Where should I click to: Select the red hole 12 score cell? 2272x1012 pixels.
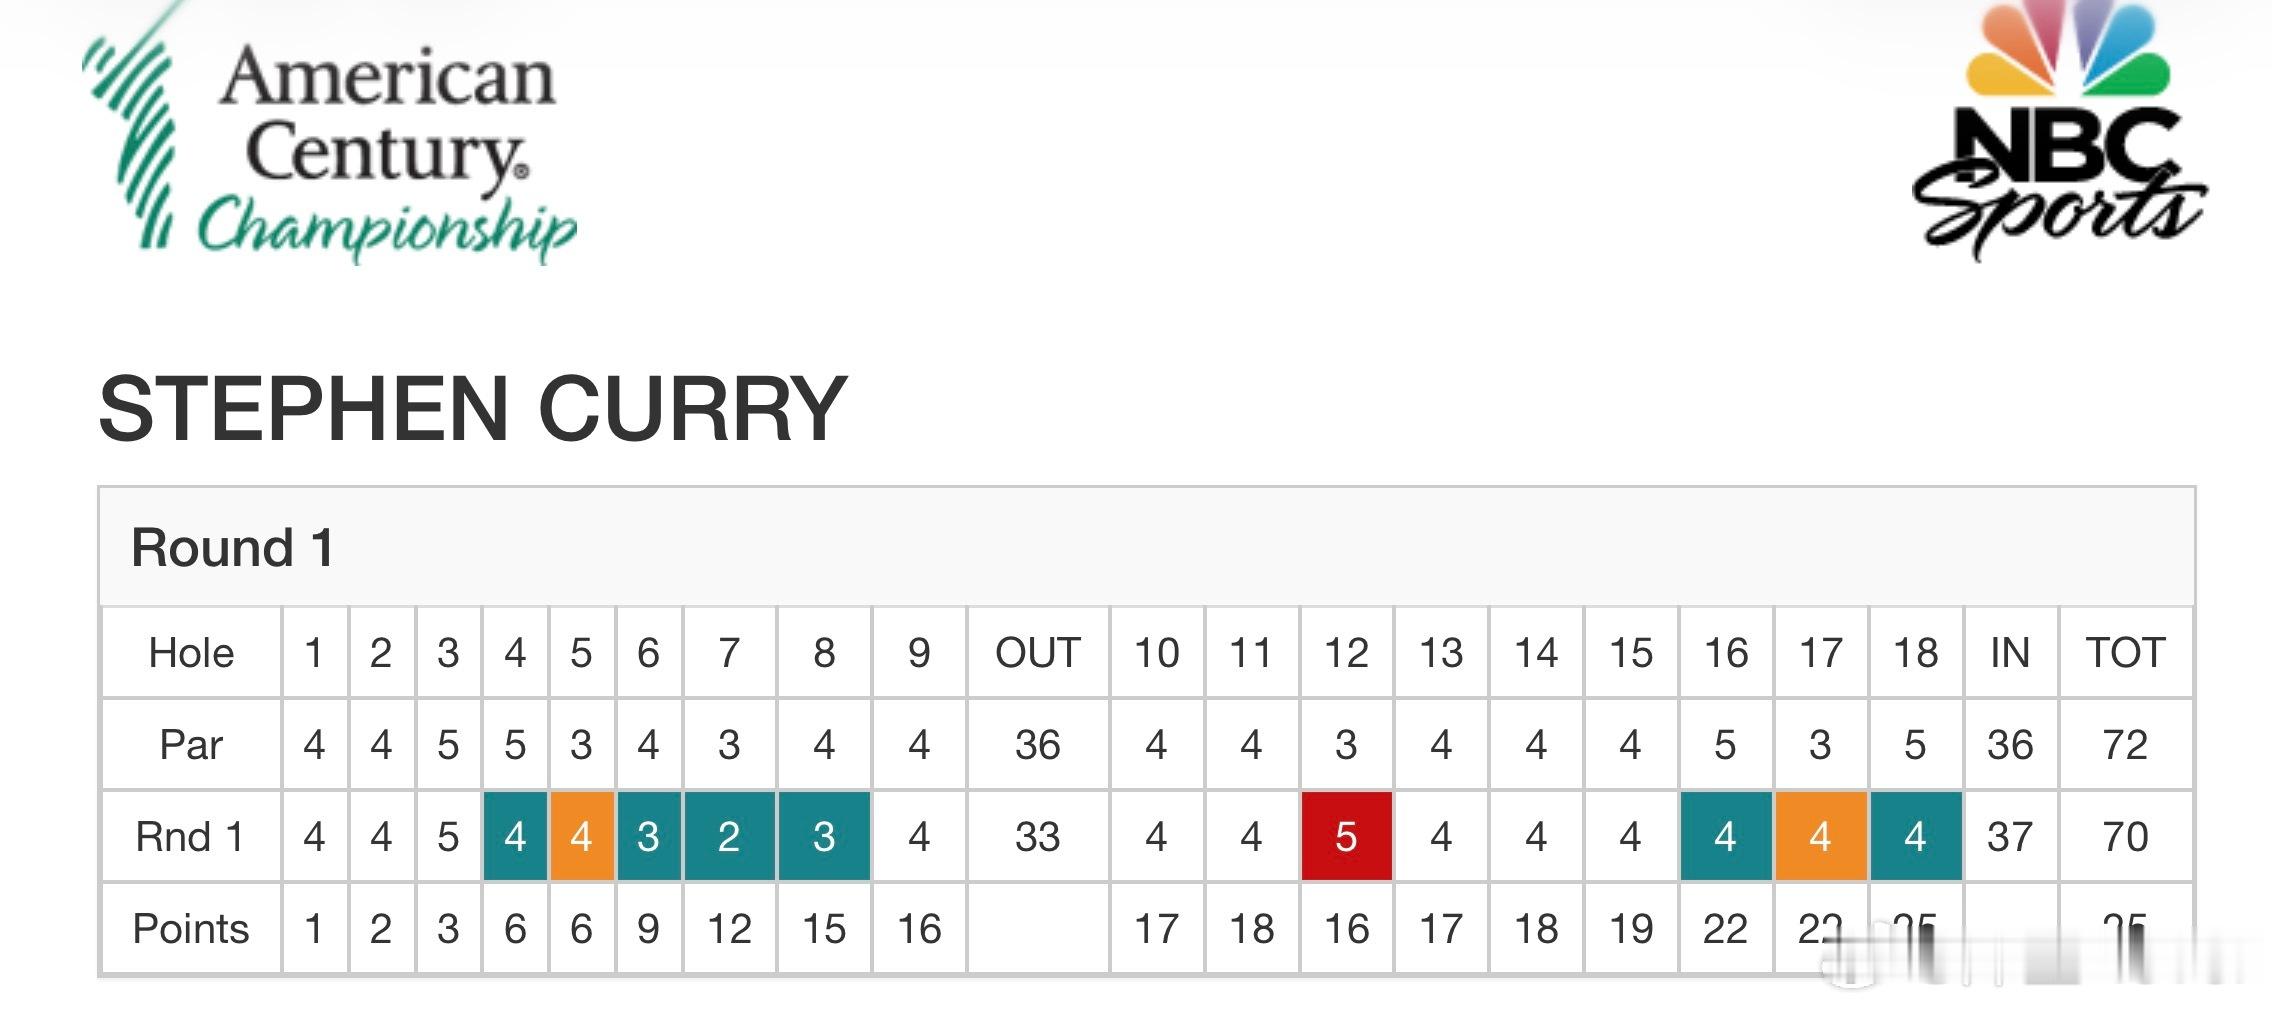coord(1346,836)
